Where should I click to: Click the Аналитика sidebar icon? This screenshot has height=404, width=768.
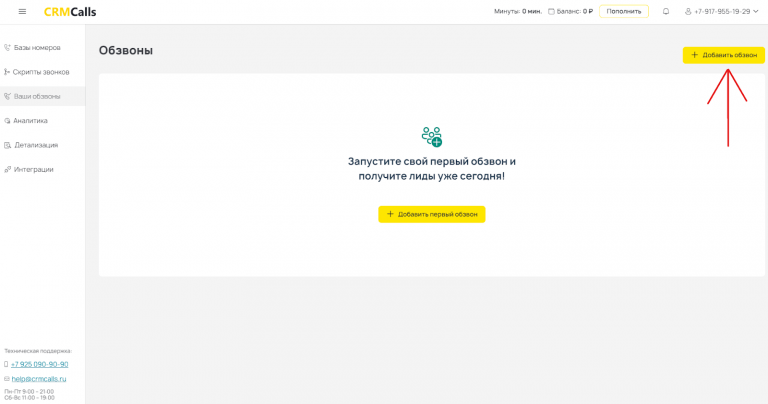coord(7,121)
